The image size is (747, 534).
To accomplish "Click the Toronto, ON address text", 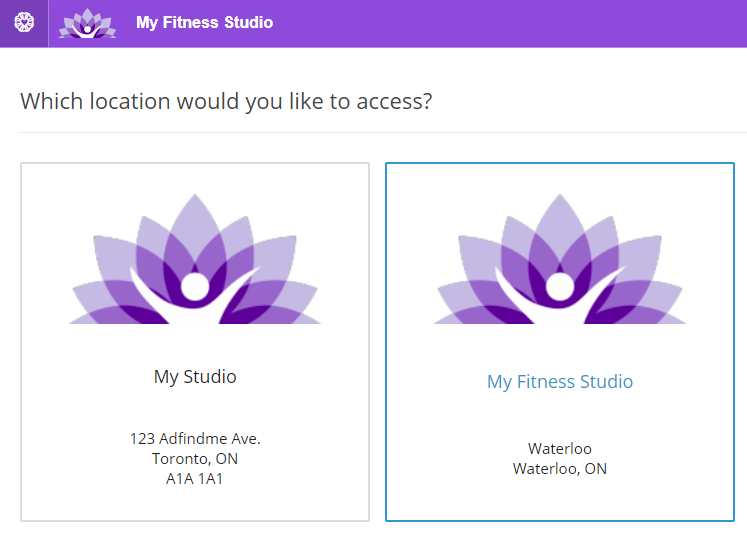I will 195,458.
